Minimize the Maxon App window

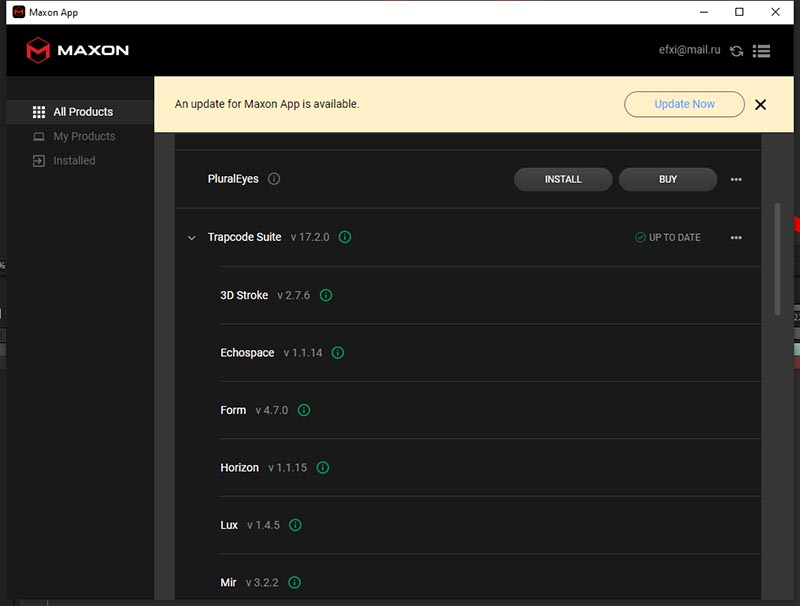(704, 12)
